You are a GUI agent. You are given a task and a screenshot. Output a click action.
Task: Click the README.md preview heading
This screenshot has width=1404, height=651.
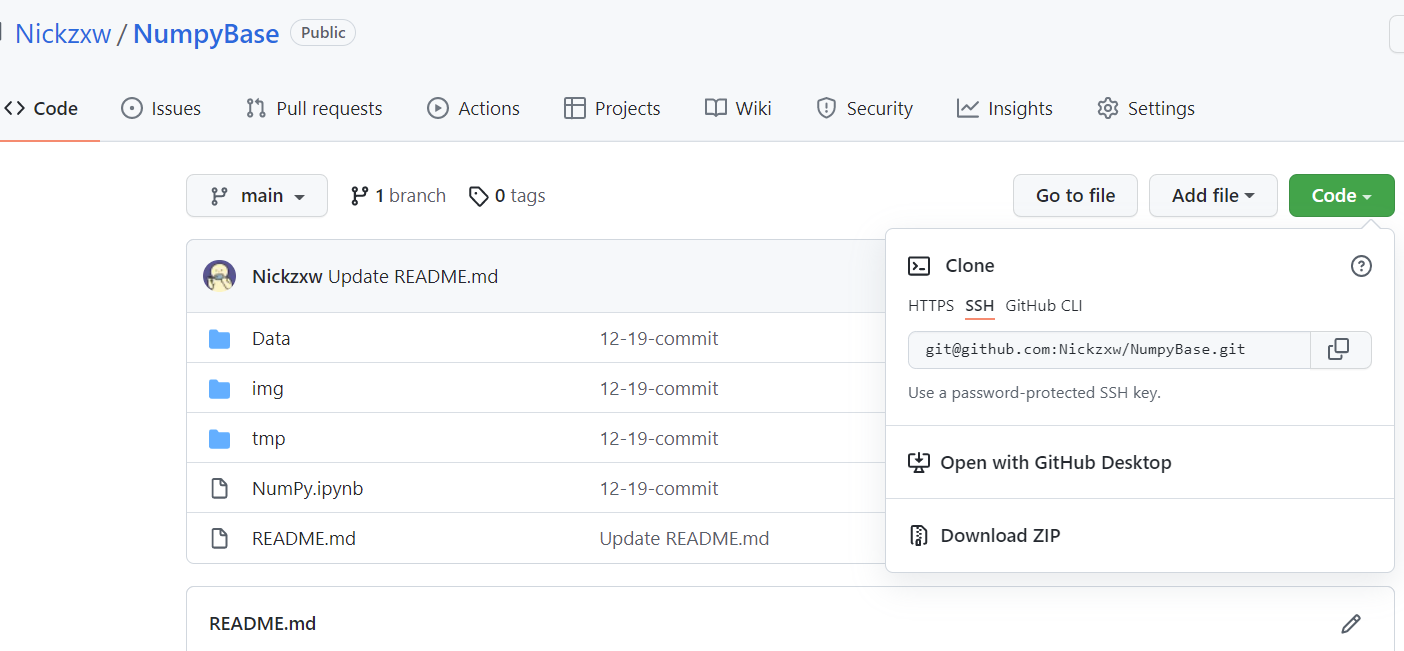pos(262,624)
